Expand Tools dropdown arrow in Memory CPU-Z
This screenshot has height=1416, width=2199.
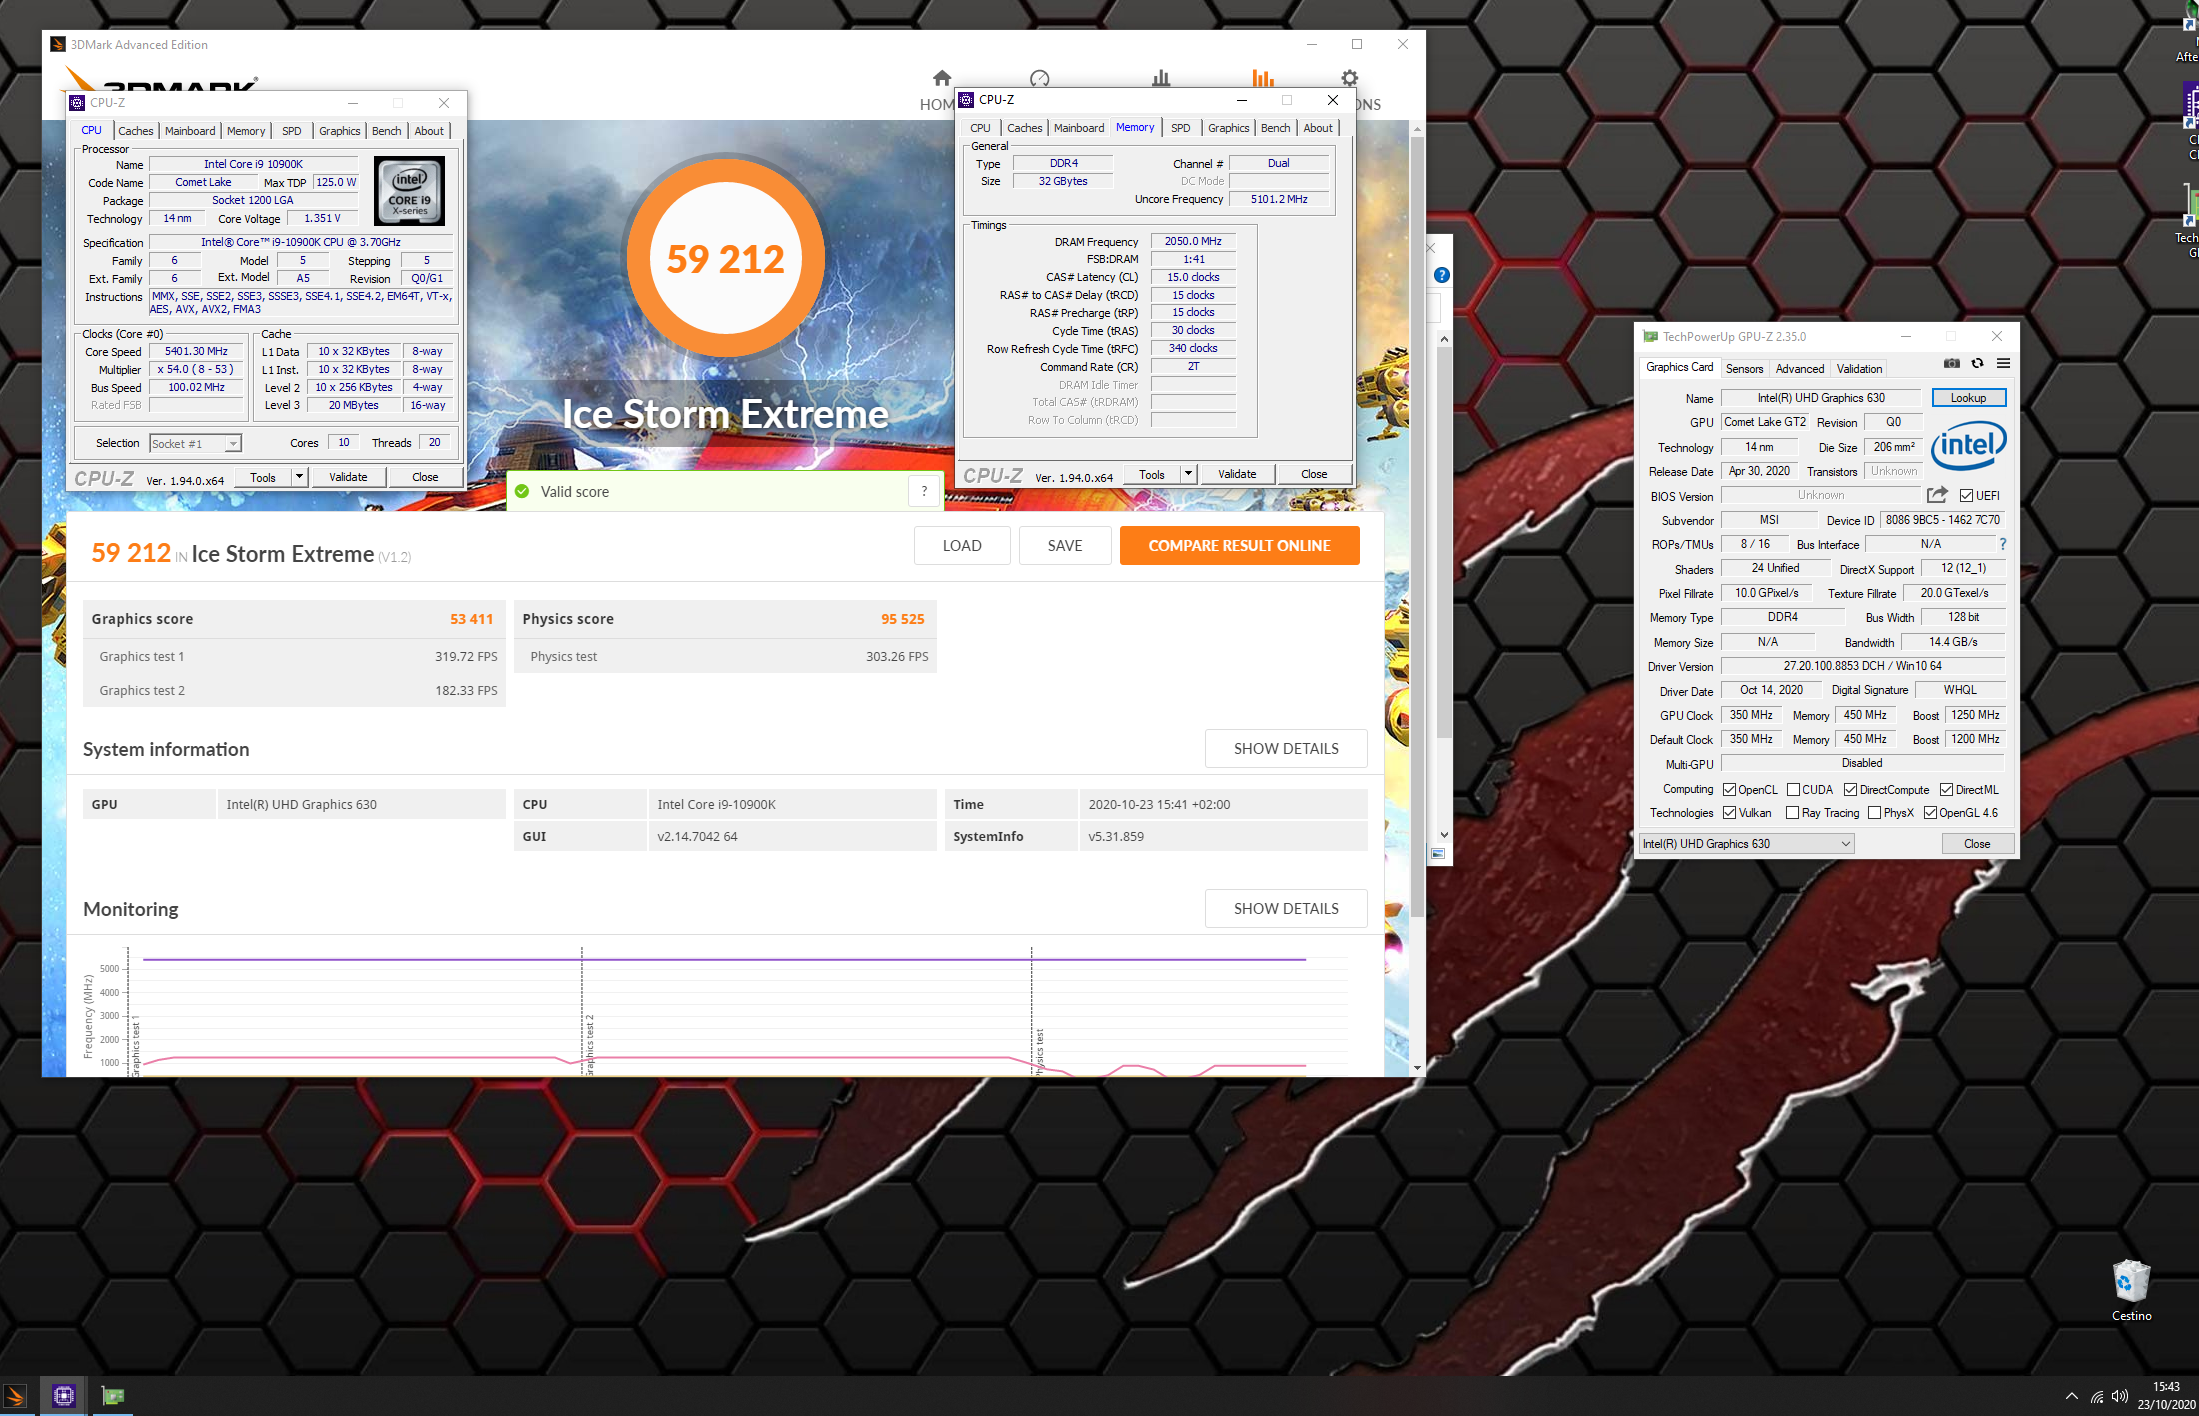click(x=1188, y=474)
